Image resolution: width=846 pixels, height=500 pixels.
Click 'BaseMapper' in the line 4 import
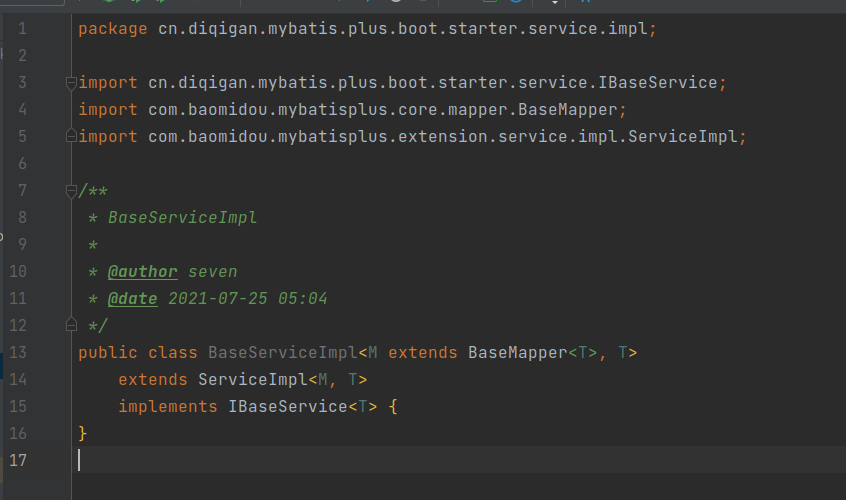pyautogui.click(x=568, y=109)
